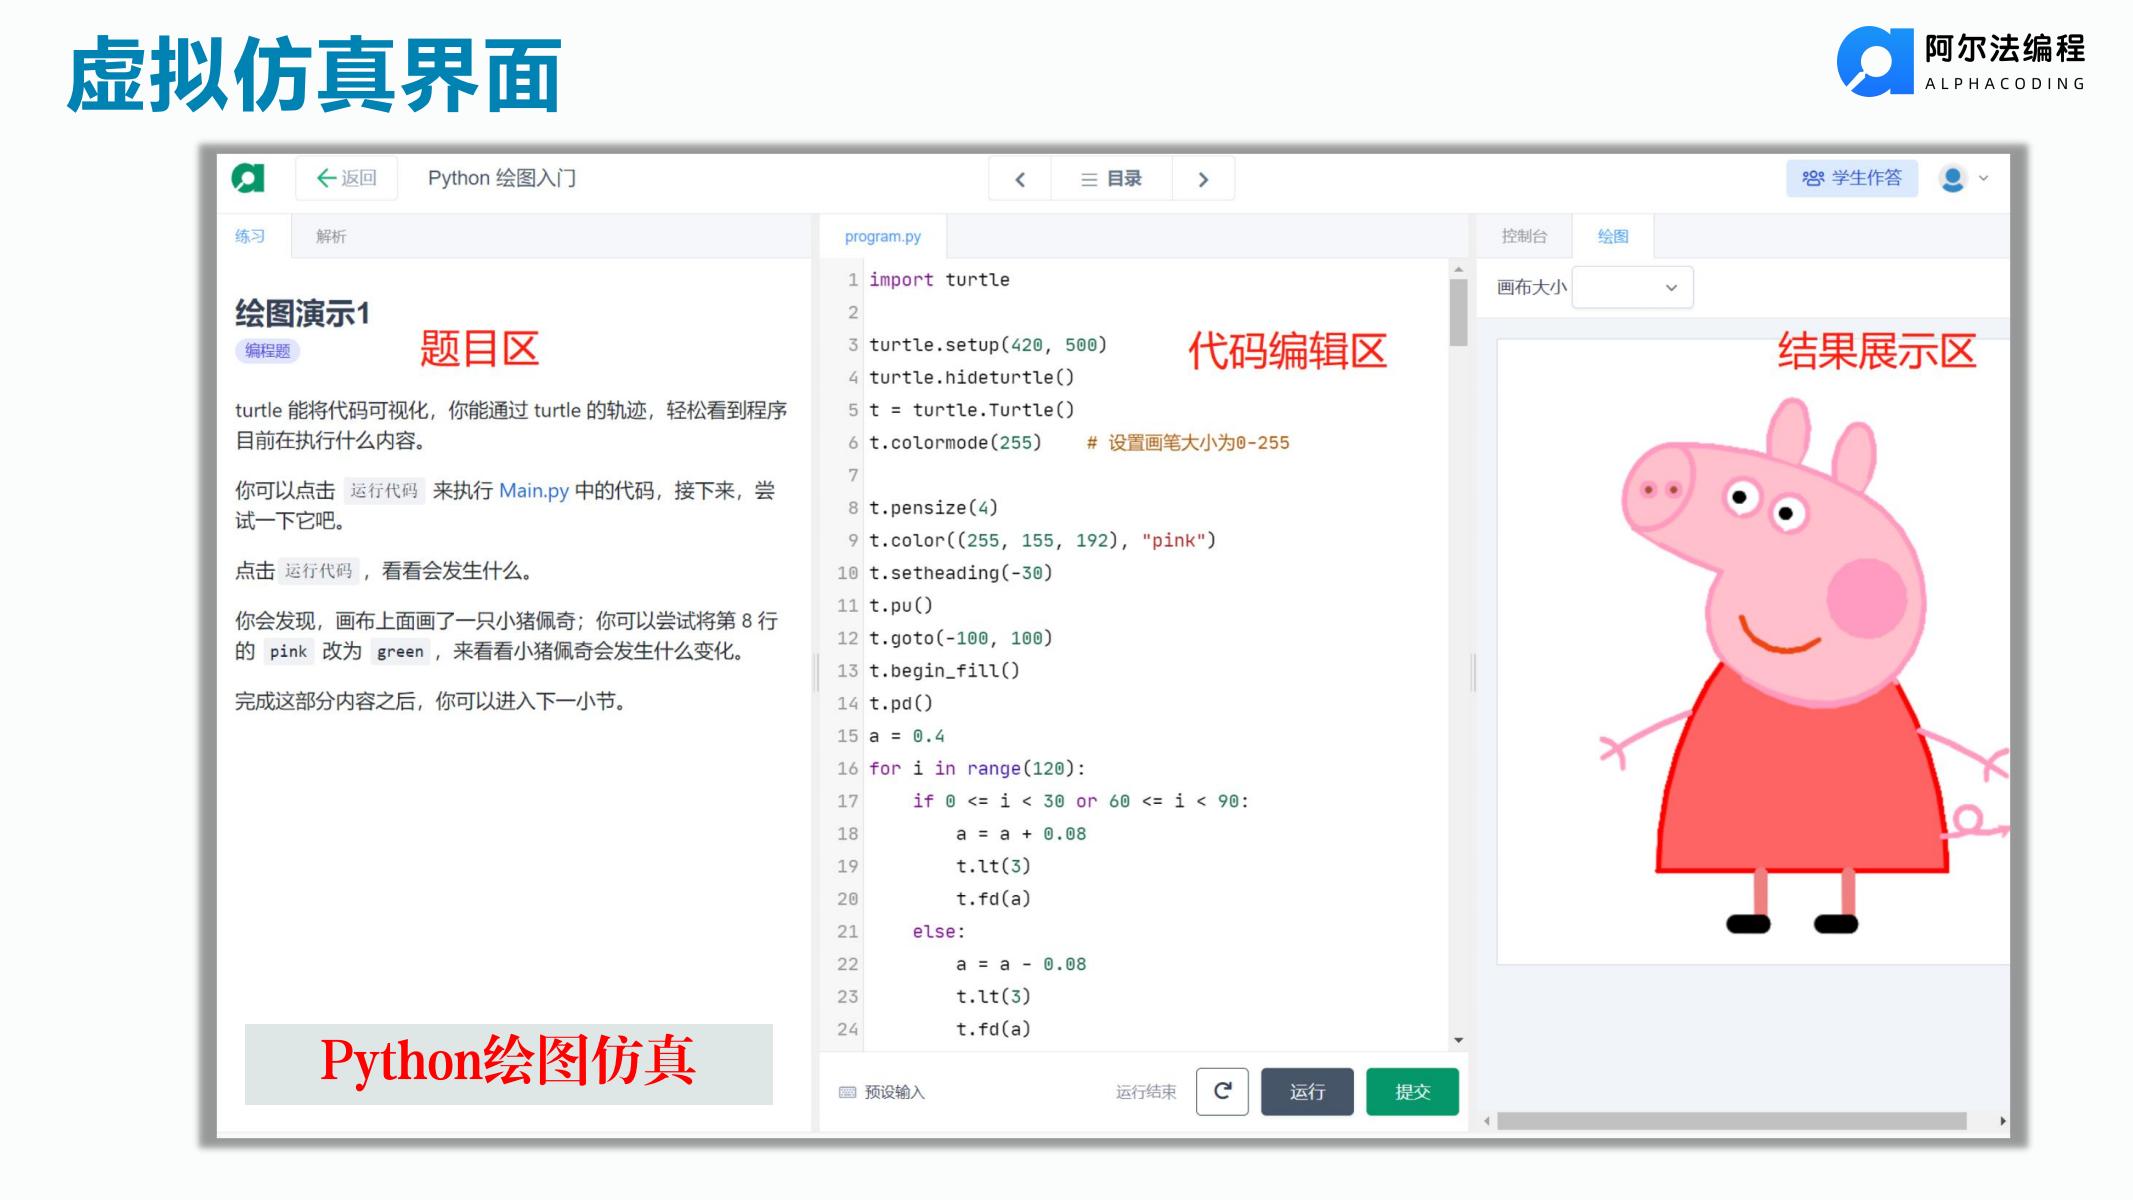Image resolution: width=2133 pixels, height=1200 pixels.
Task: Click the "pink" string on line 9
Action: coord(1173,540)
